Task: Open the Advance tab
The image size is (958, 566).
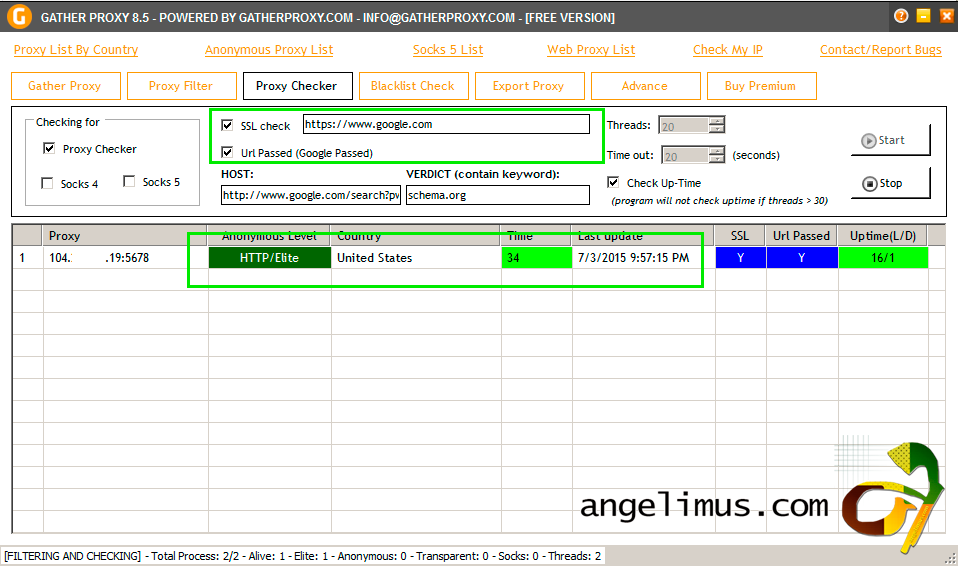Action: click(x=646, y=86)
